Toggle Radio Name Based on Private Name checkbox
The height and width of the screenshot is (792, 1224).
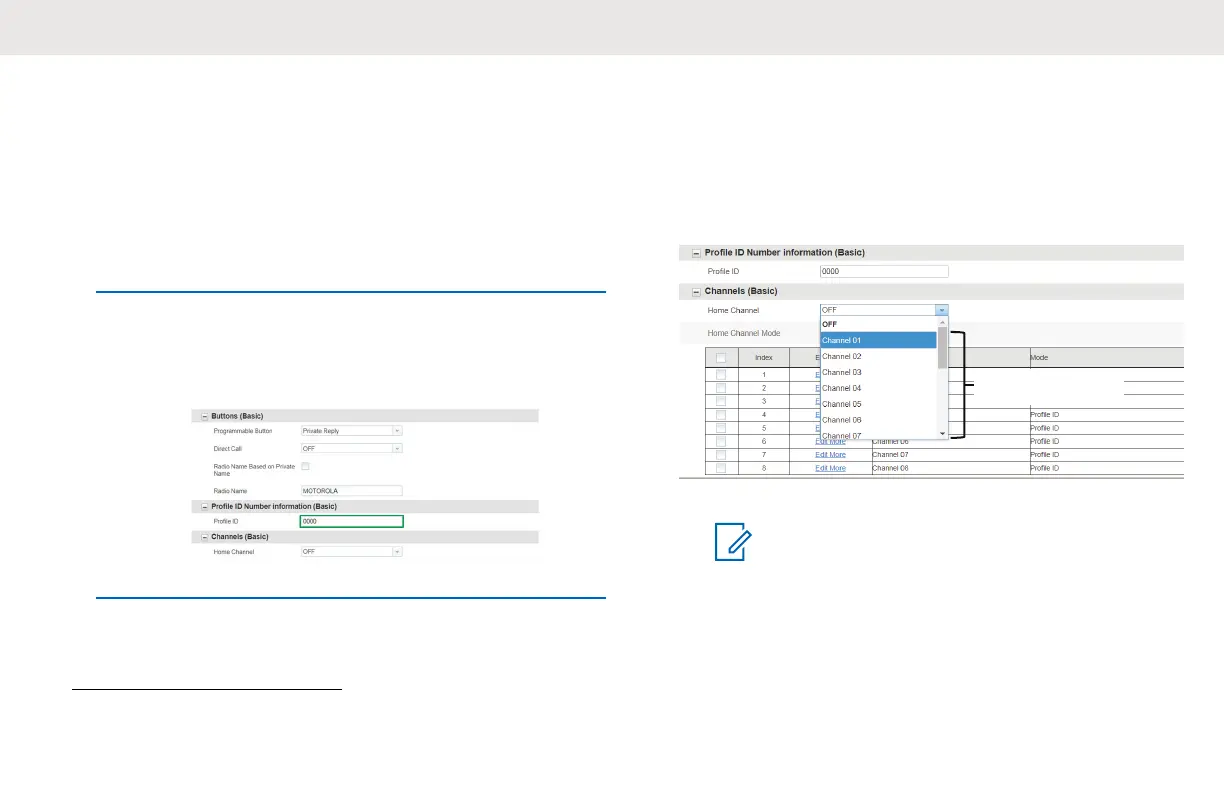(306, 466)
